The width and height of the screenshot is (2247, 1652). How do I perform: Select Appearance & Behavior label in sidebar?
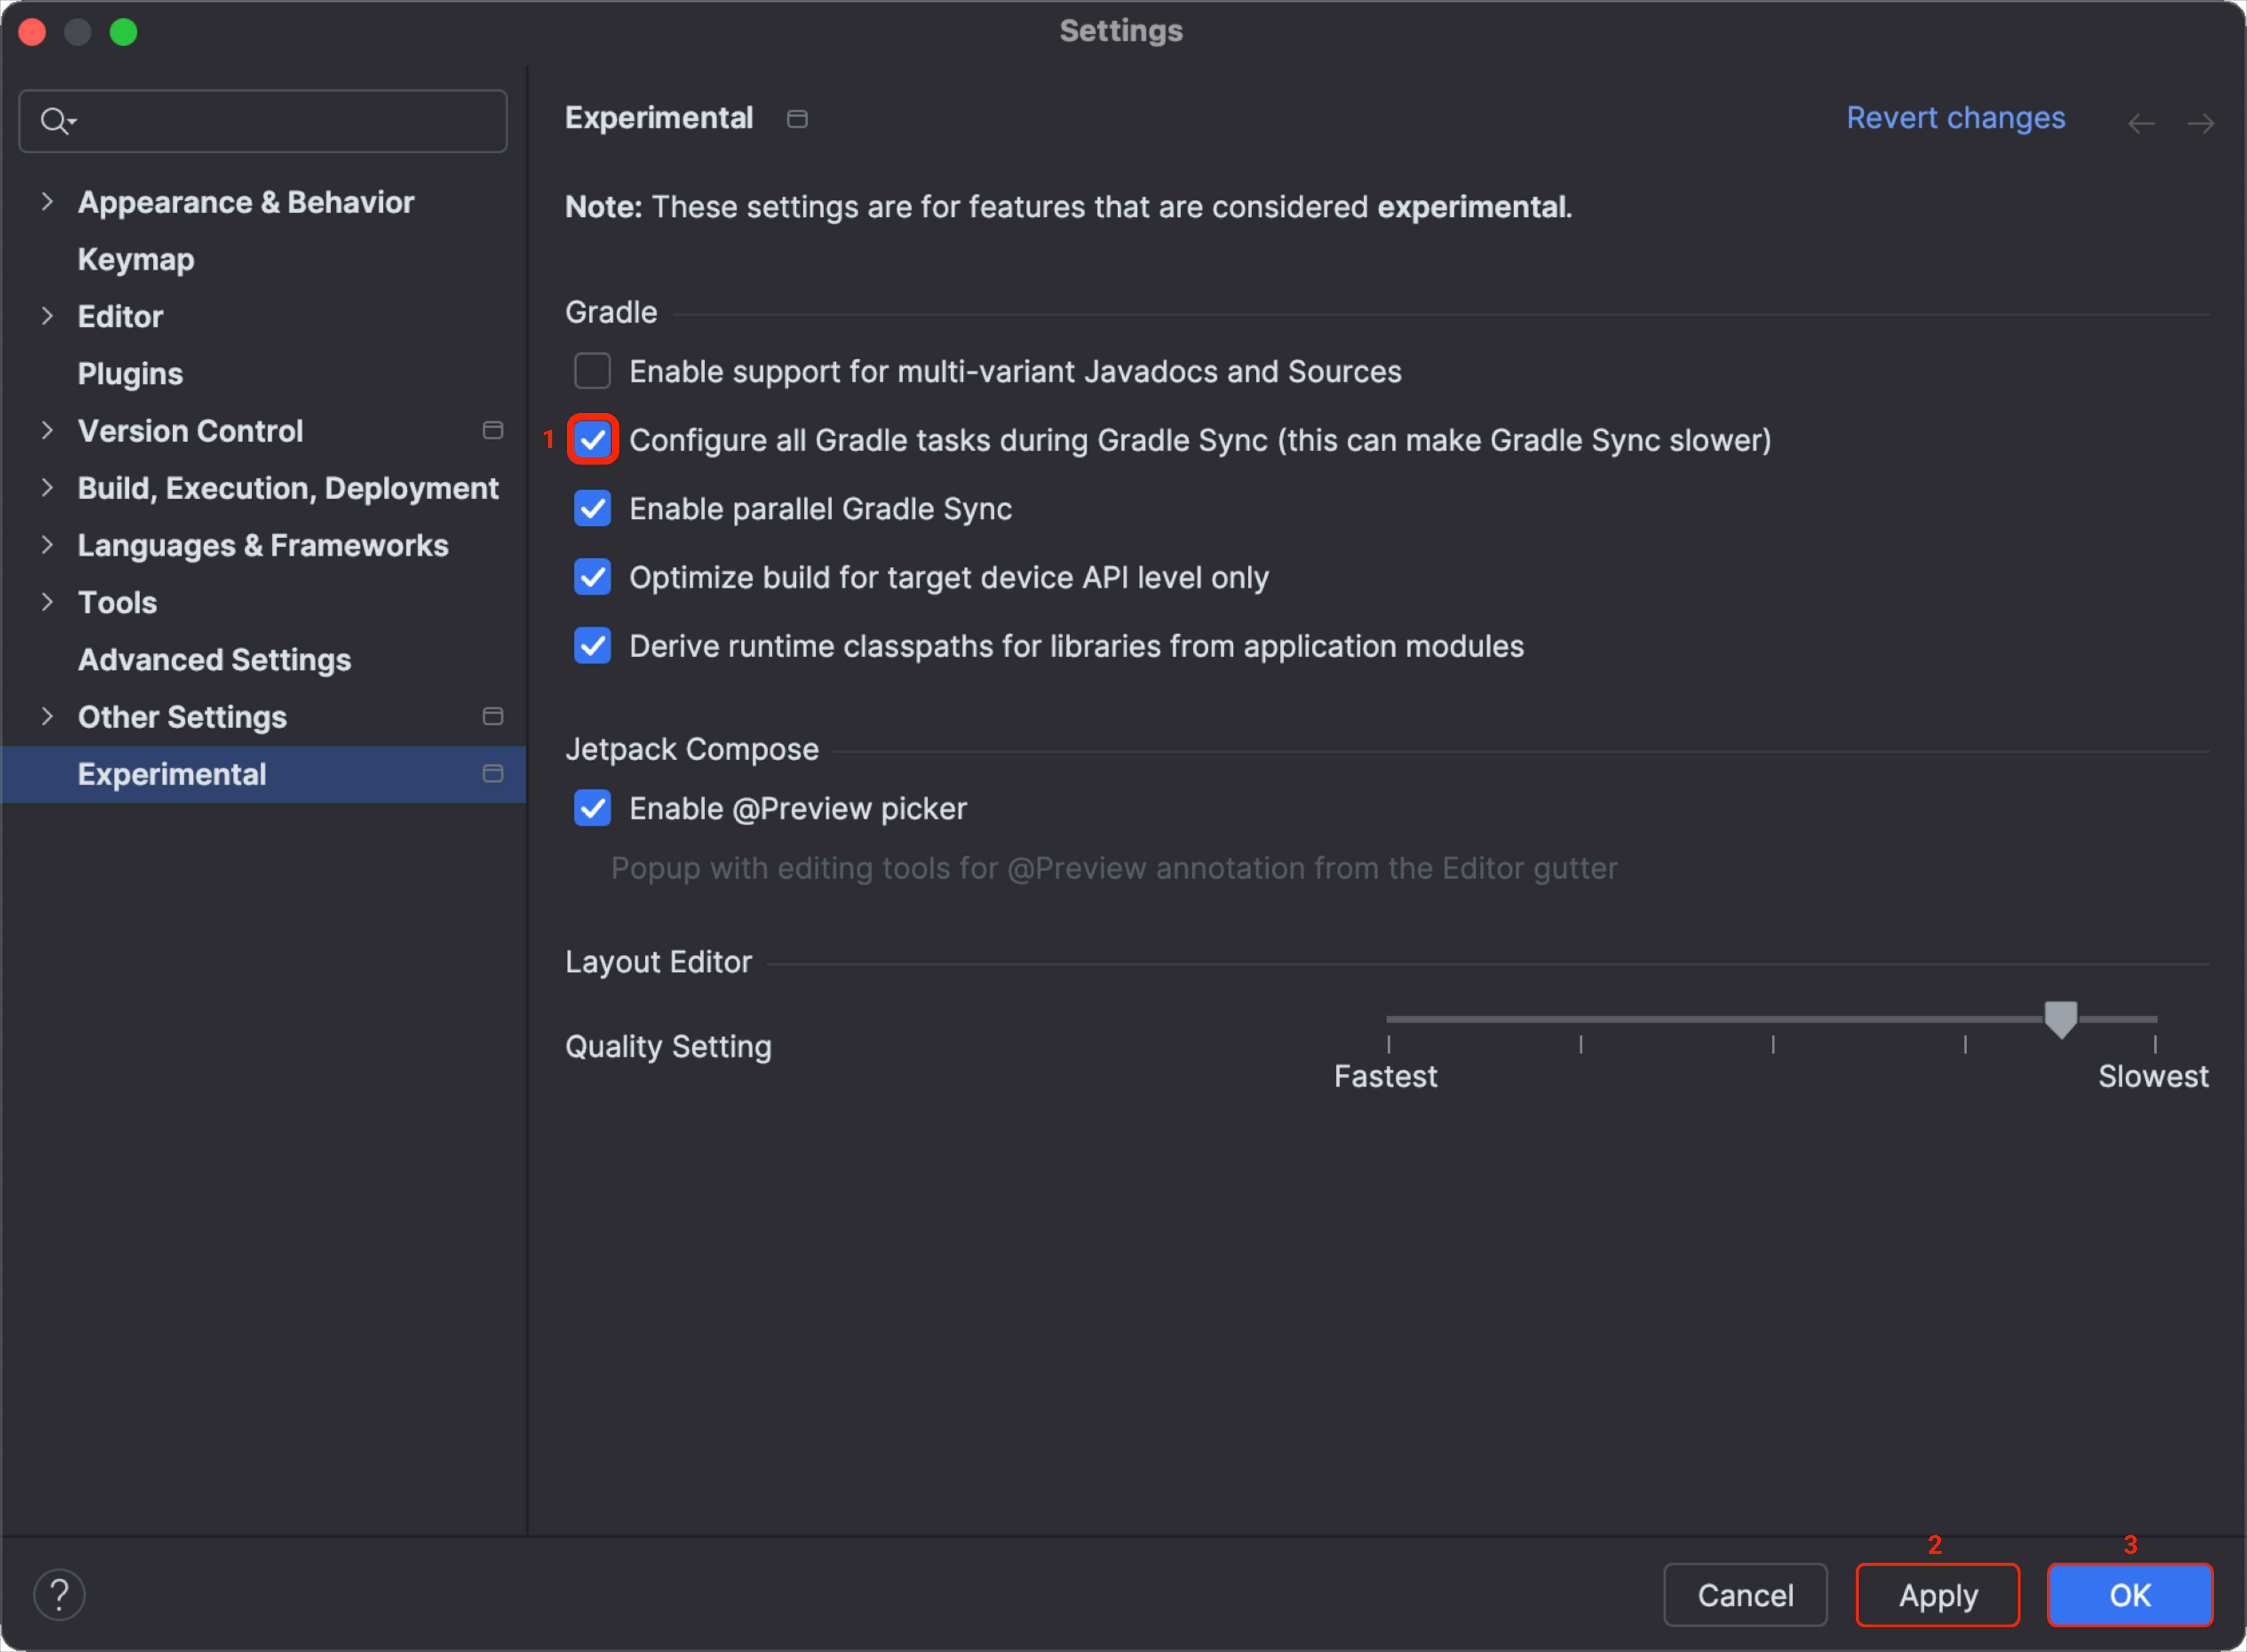point(246,203)
